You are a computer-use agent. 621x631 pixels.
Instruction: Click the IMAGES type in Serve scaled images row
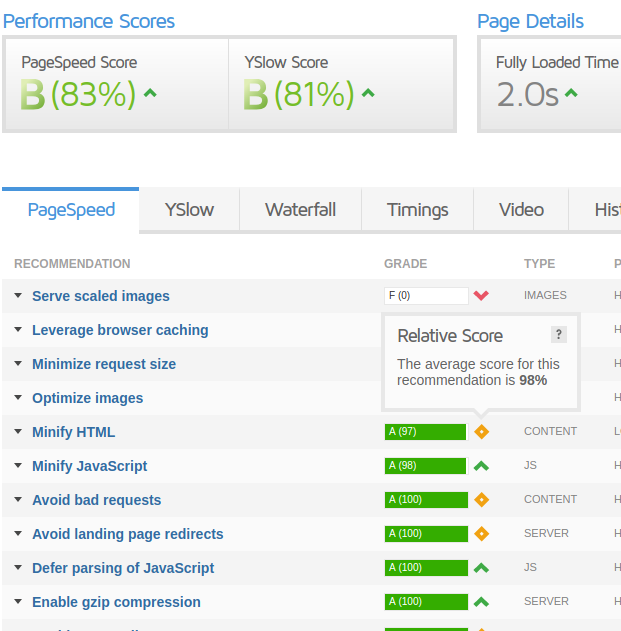tap(545, 295)
